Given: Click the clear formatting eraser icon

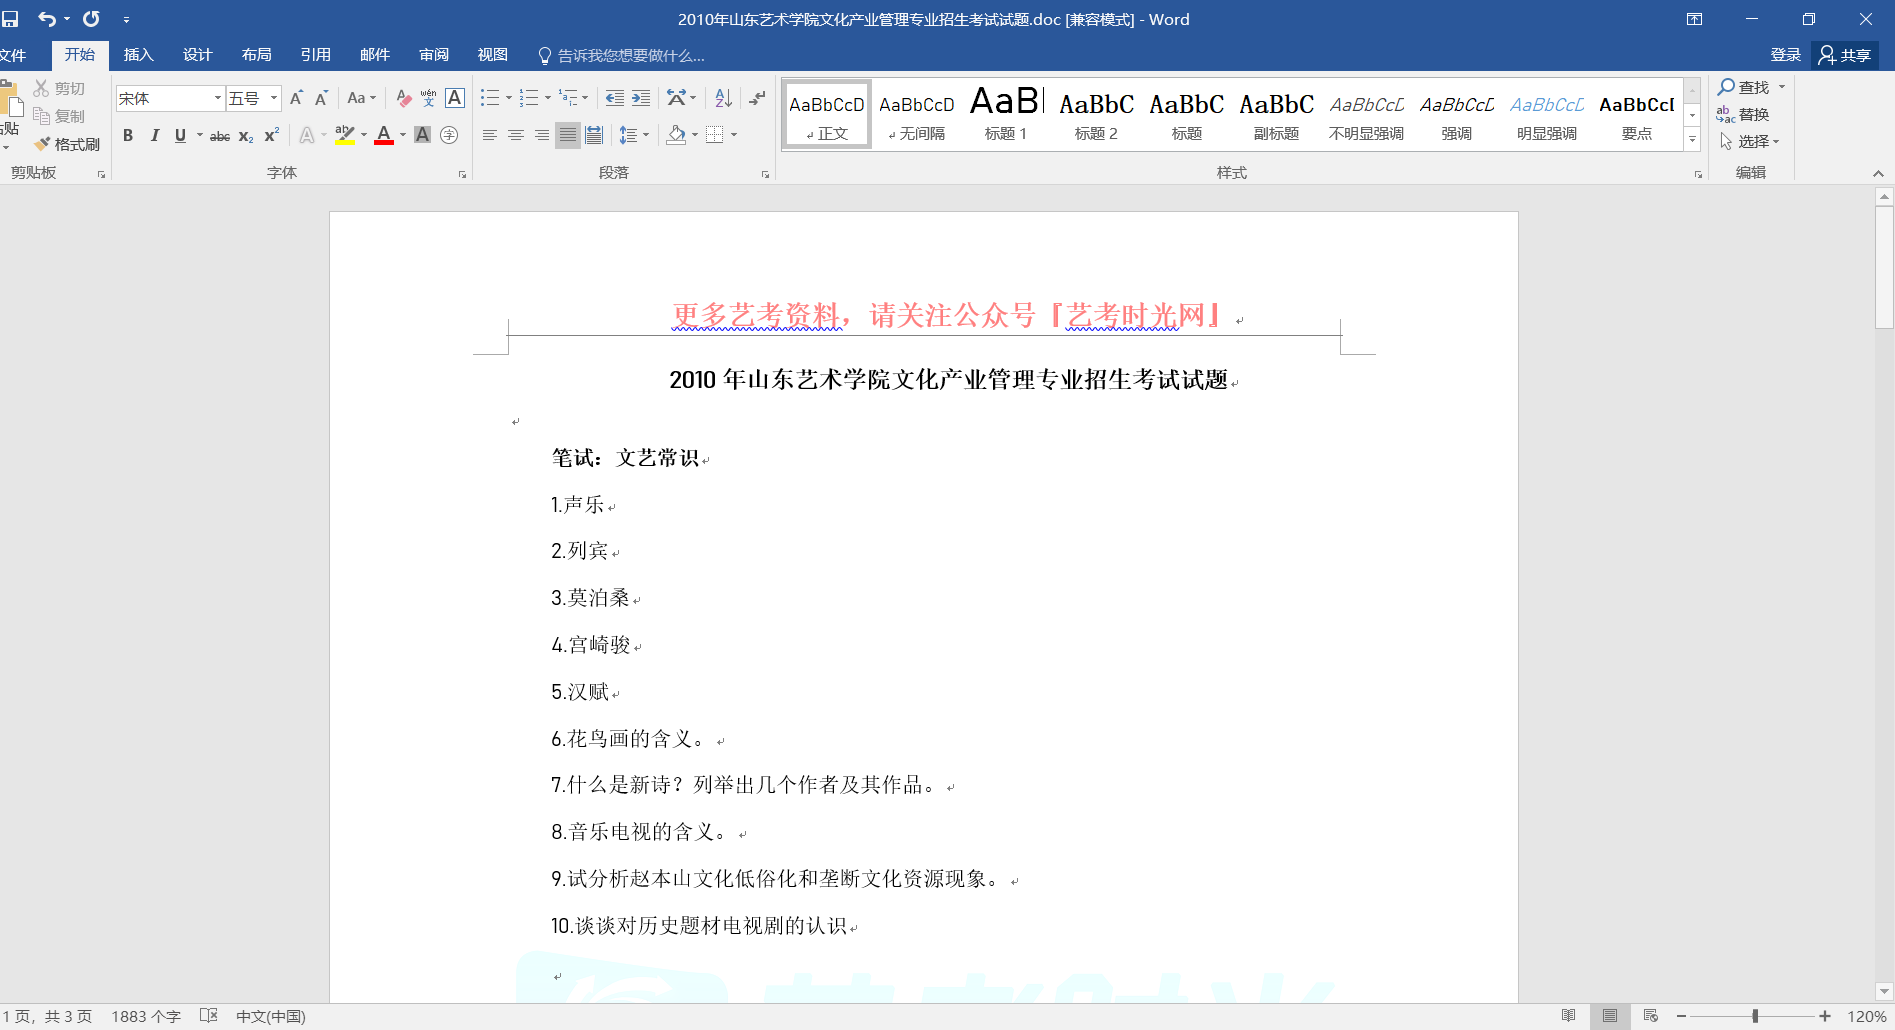Looking at the screenshot, I should point(403,98).
